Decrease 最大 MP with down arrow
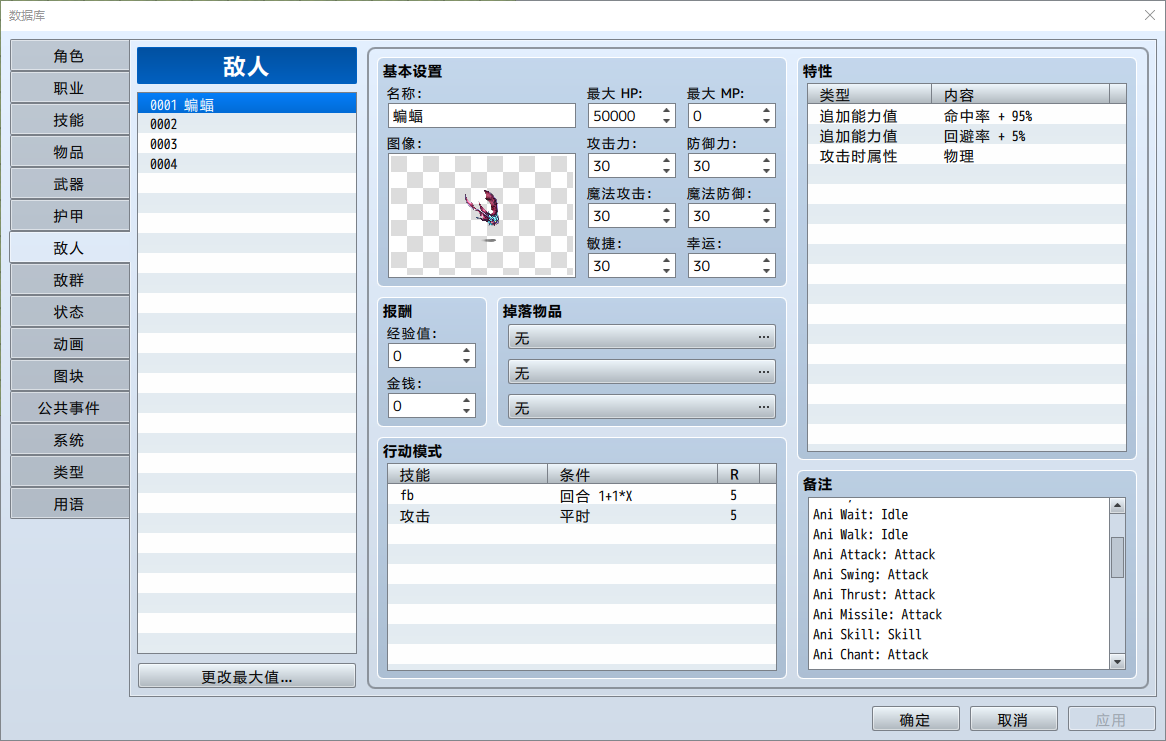This screenshot has width=1166, height=741. pos(767,121)
